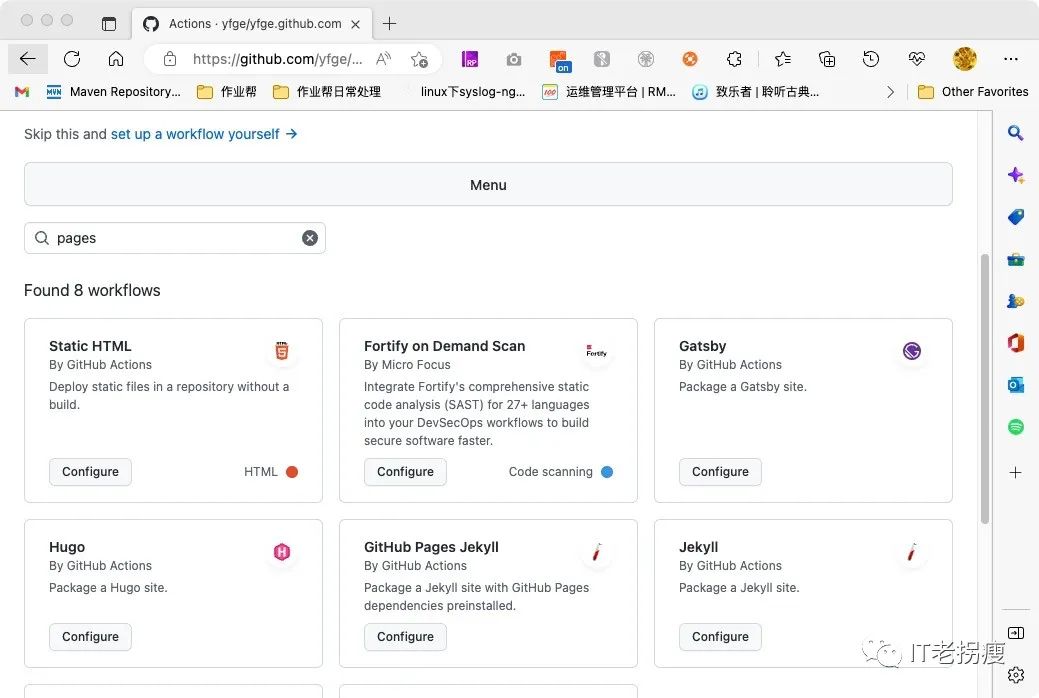Screen dimensions: 1039x698
Task: Click the Hugo card title
Action: (x=67, y=547)
